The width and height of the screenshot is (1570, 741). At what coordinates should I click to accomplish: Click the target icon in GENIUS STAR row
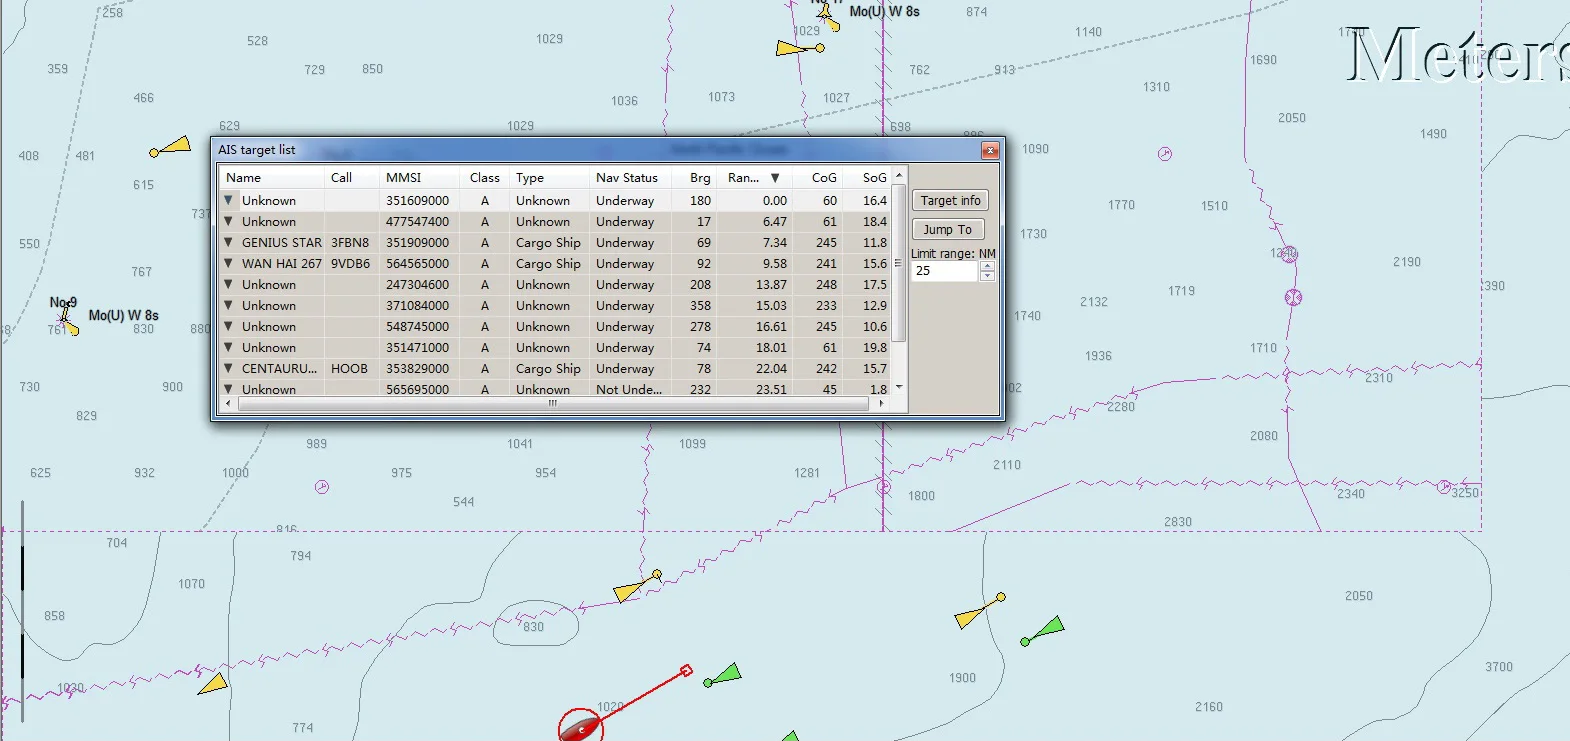pyautogui.click(x=228, y=242)
